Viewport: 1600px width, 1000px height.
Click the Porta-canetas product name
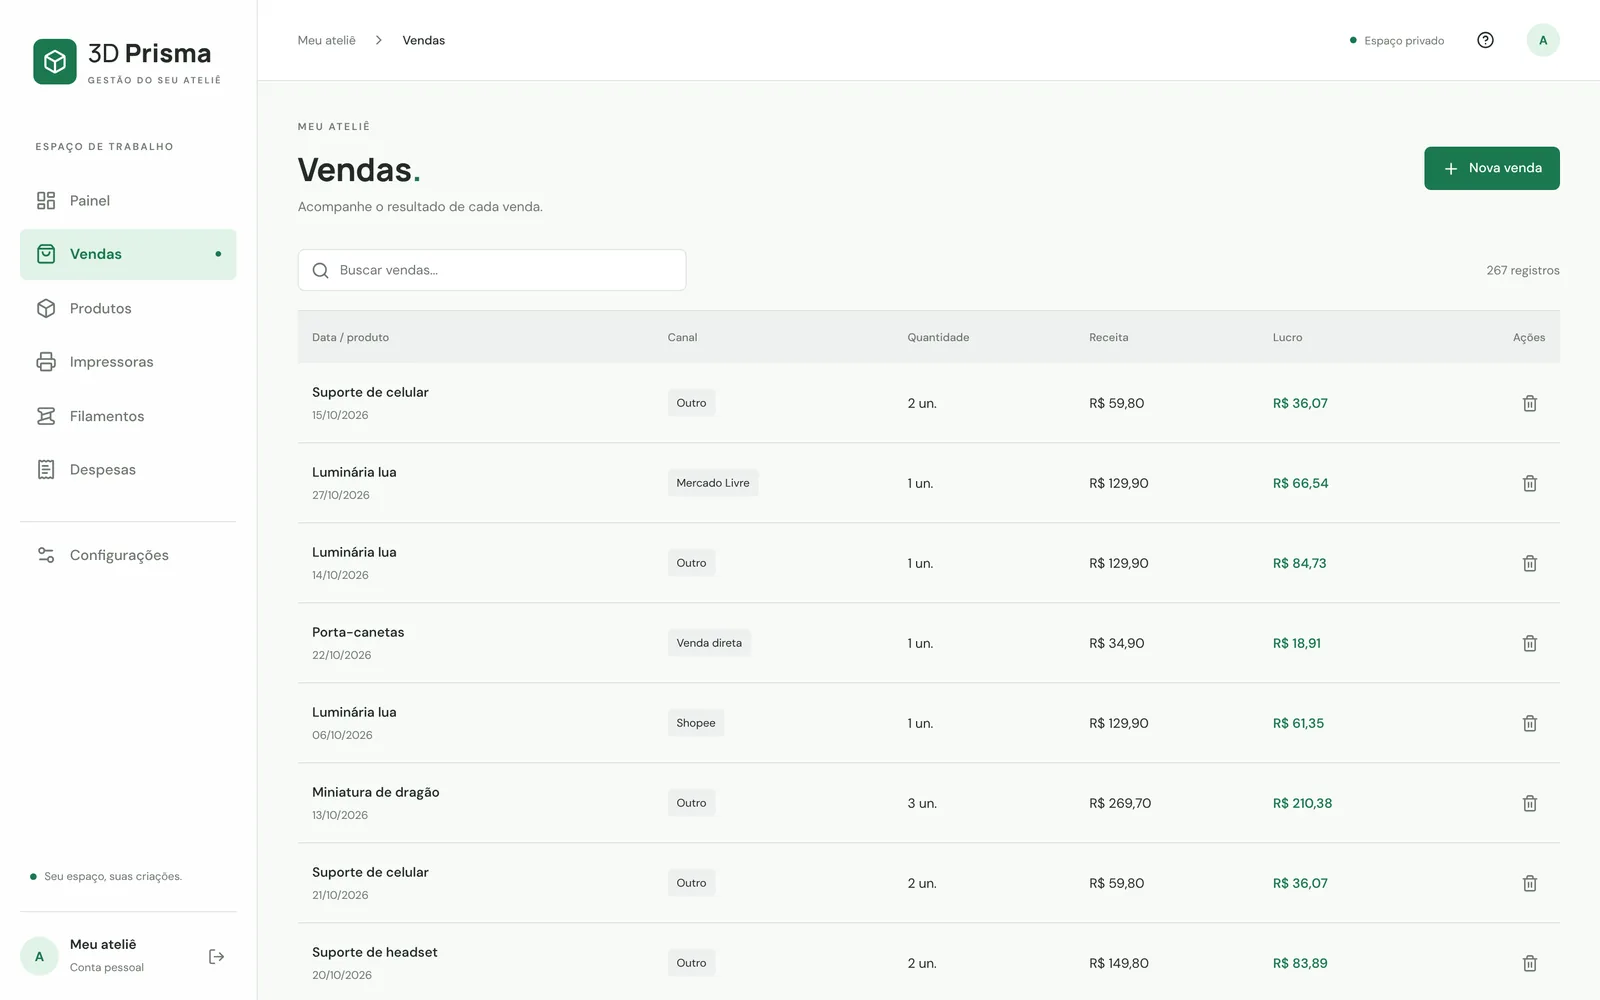358,632
